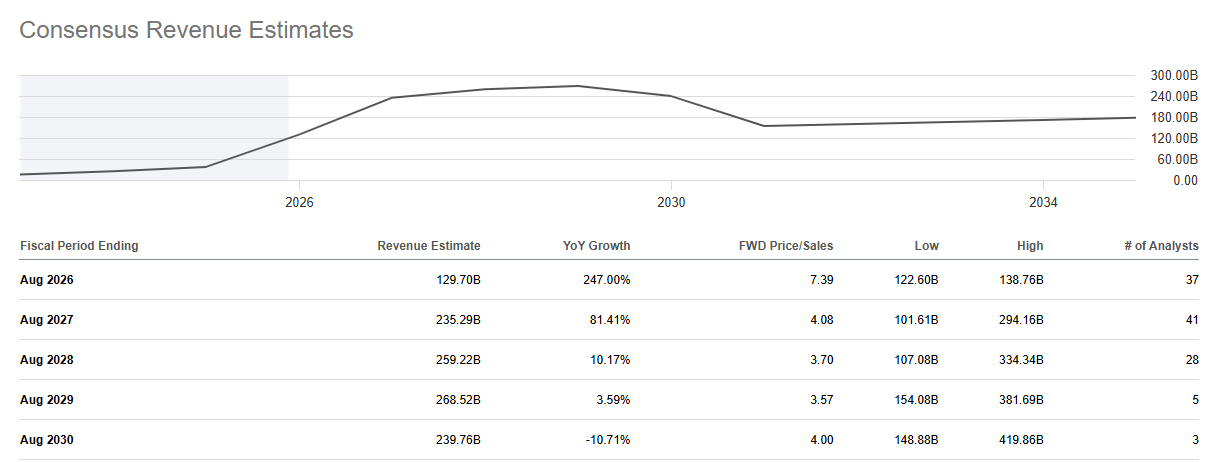Screen dimensions: 1213x462
Task: Click the Low column header
Action: click(x=927, y=246)
